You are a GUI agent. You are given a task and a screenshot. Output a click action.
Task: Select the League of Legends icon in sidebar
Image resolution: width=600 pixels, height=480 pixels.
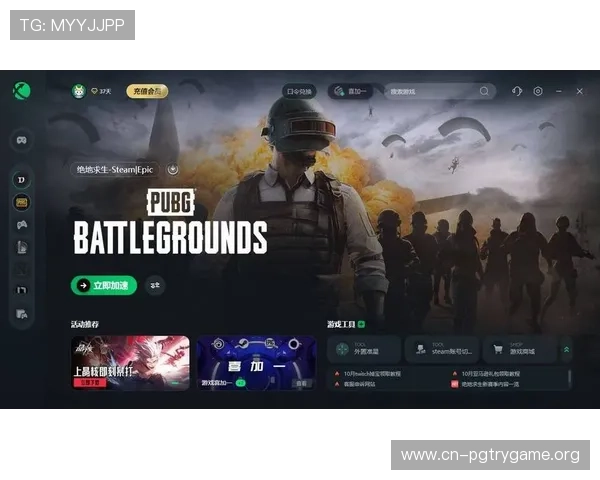tap(21, 247)
